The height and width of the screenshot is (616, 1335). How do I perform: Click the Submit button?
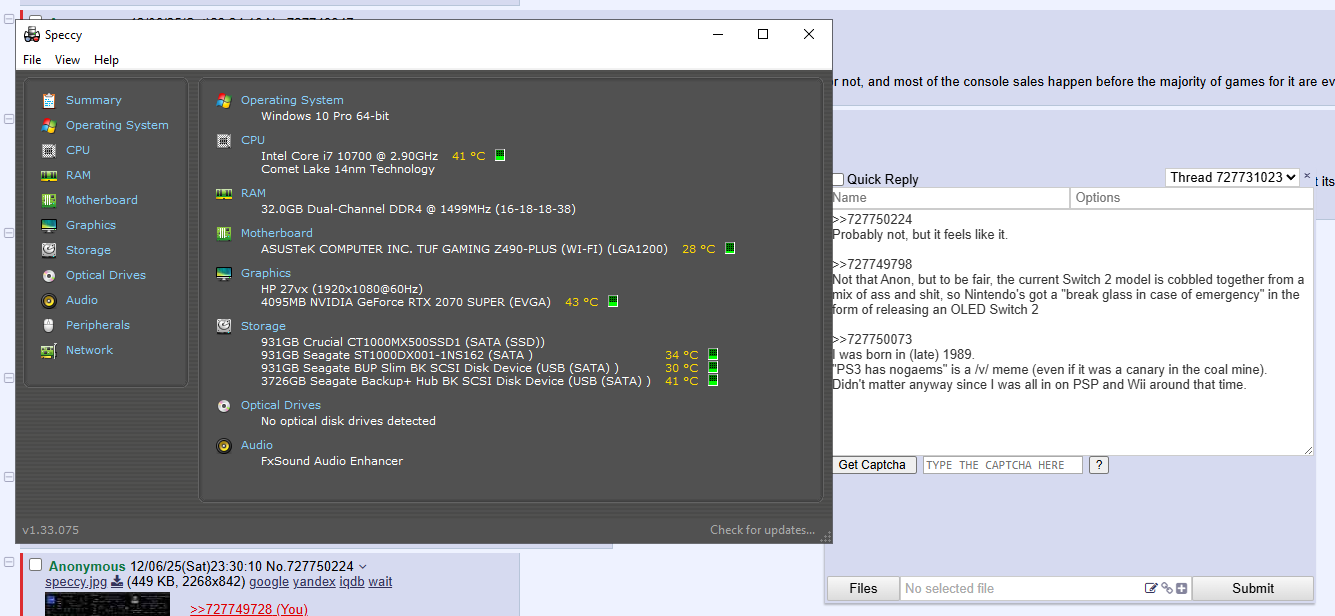point(1252,589)
